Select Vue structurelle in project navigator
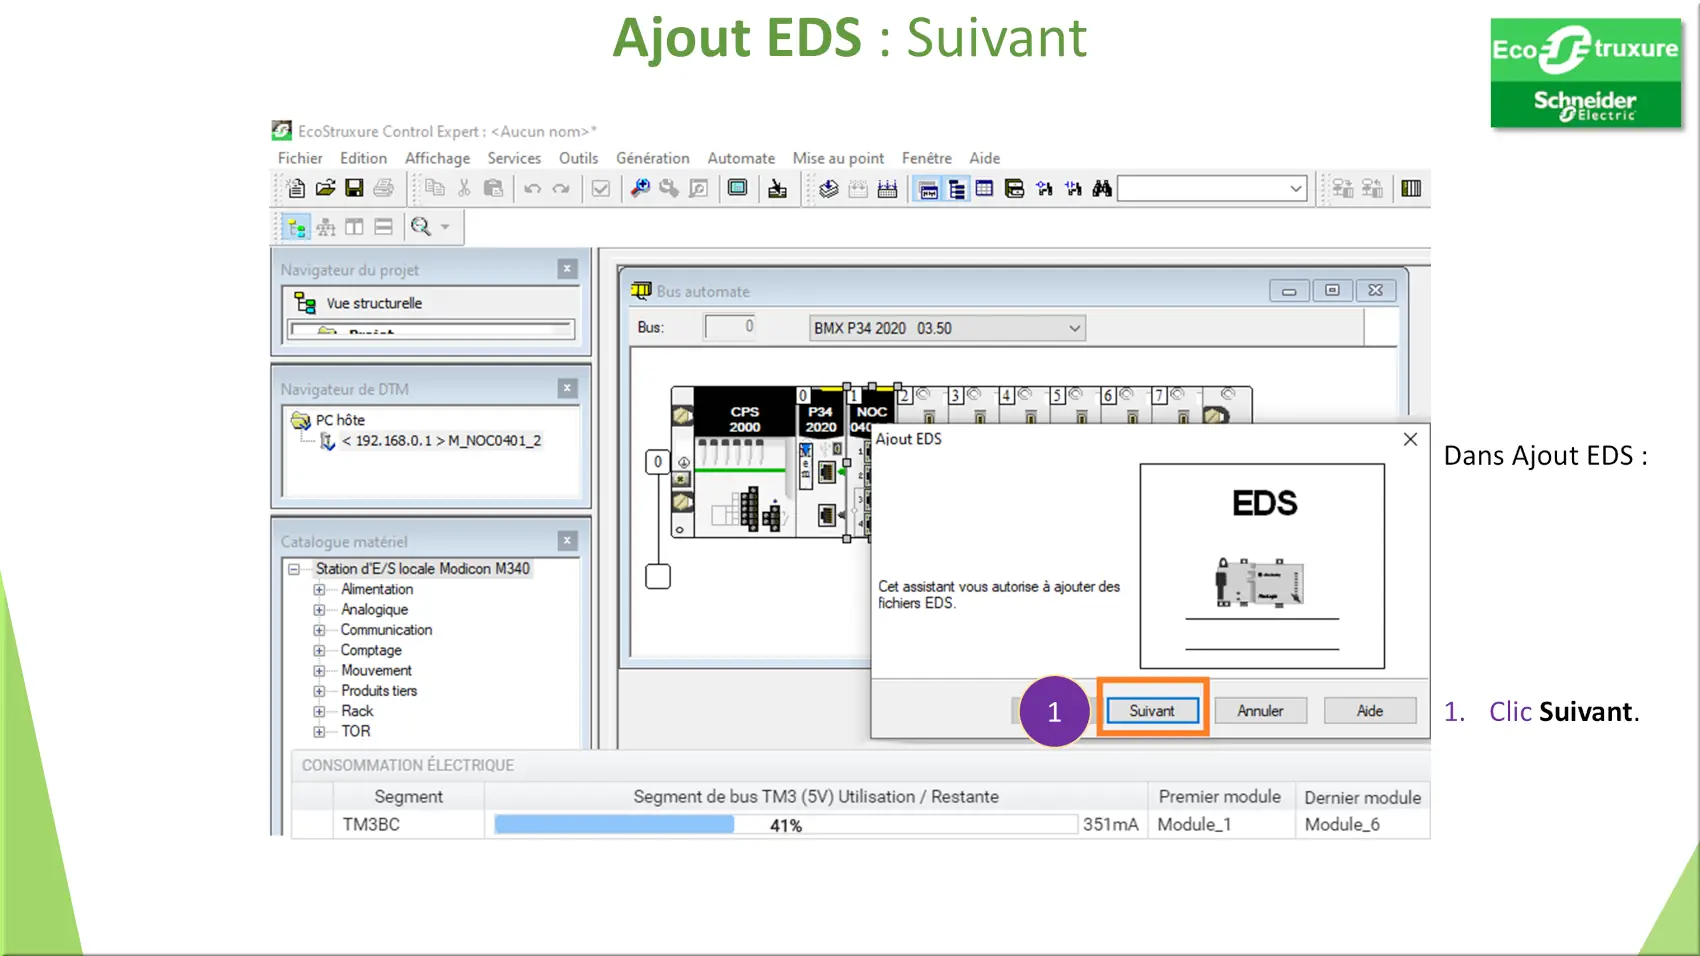The image size is (1700, 956). [x=374, y=303]
